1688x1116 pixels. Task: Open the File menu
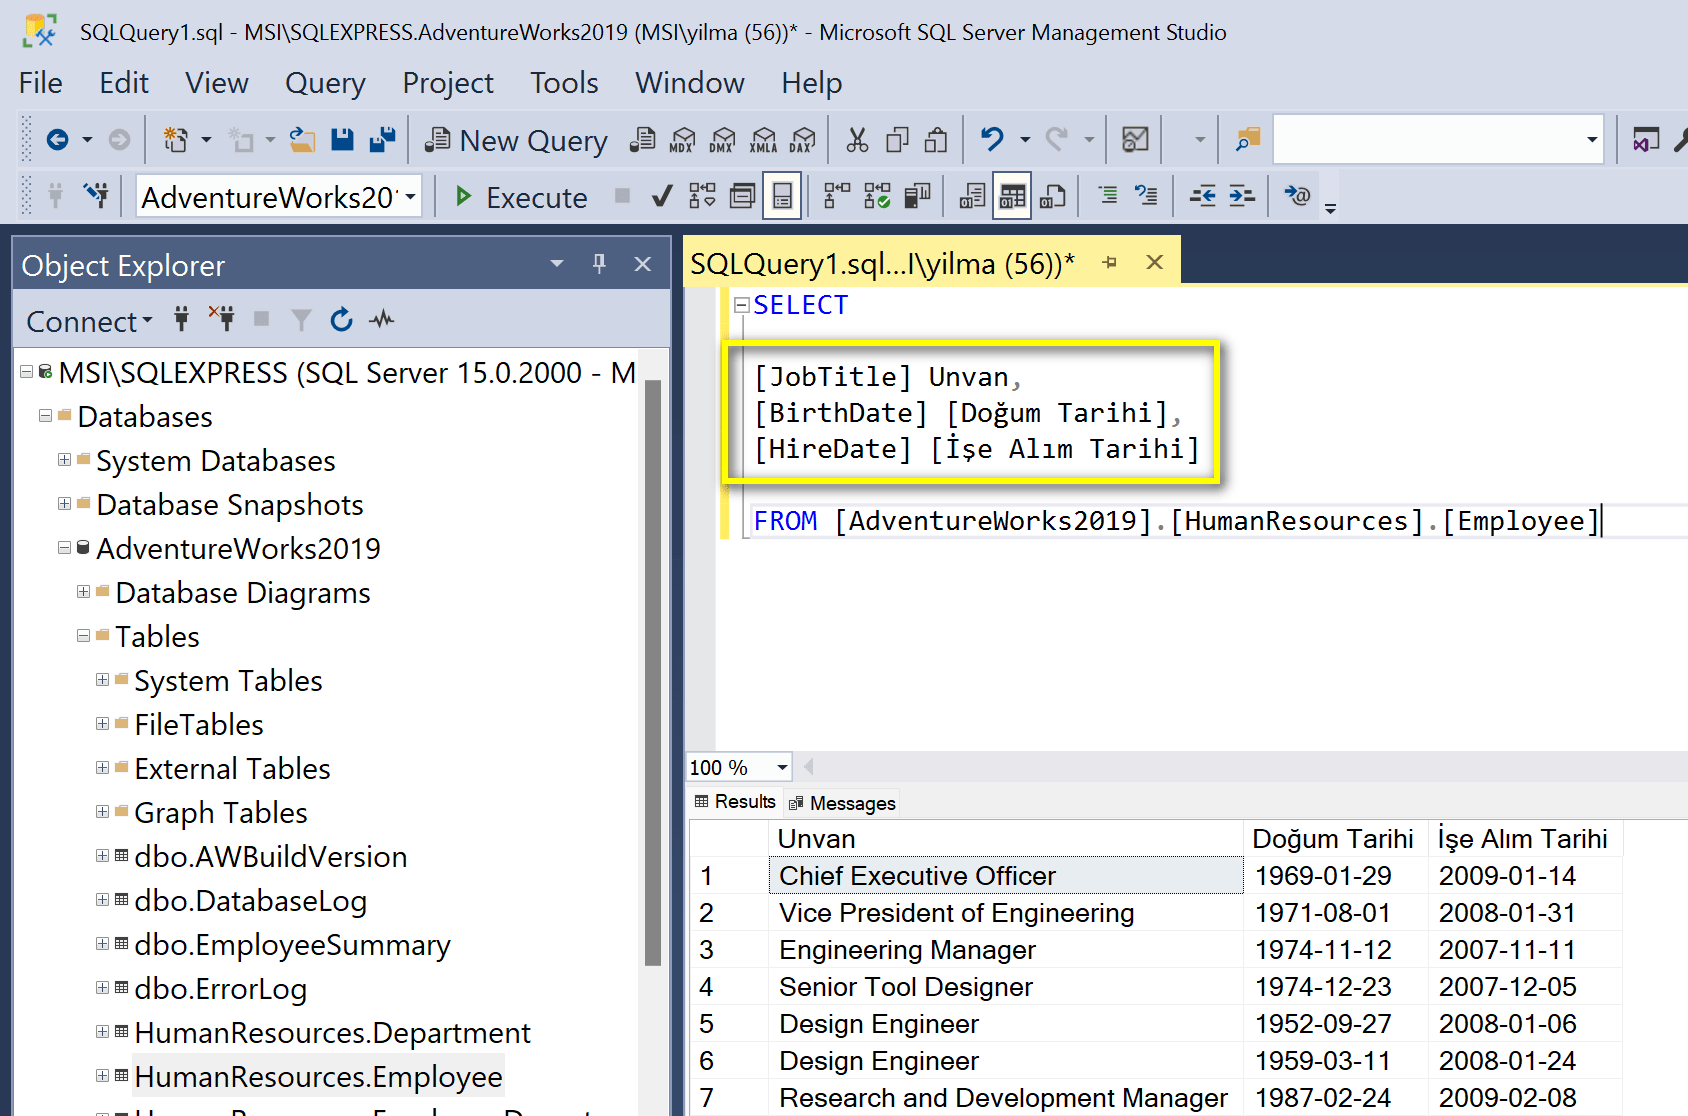[x=41, y=83]
